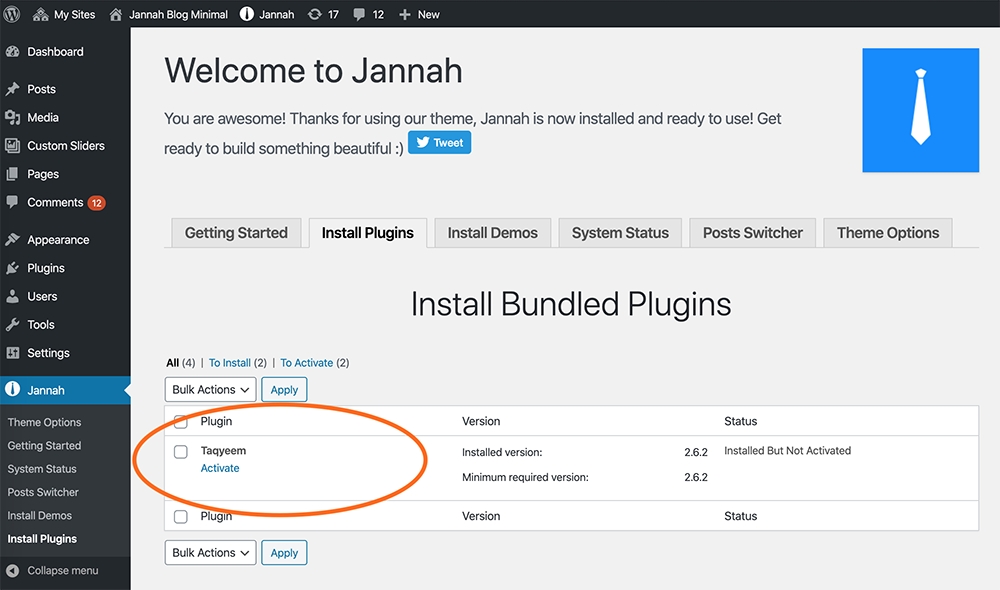Click the Media icon in the sidebar

(x=12, y=117)
